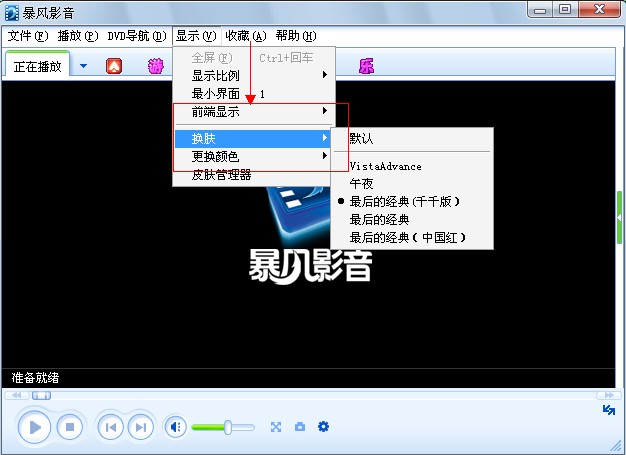Click the blue swap arrows icon
Viewport: 626px width, 455px height.
[x=608, y=410]
